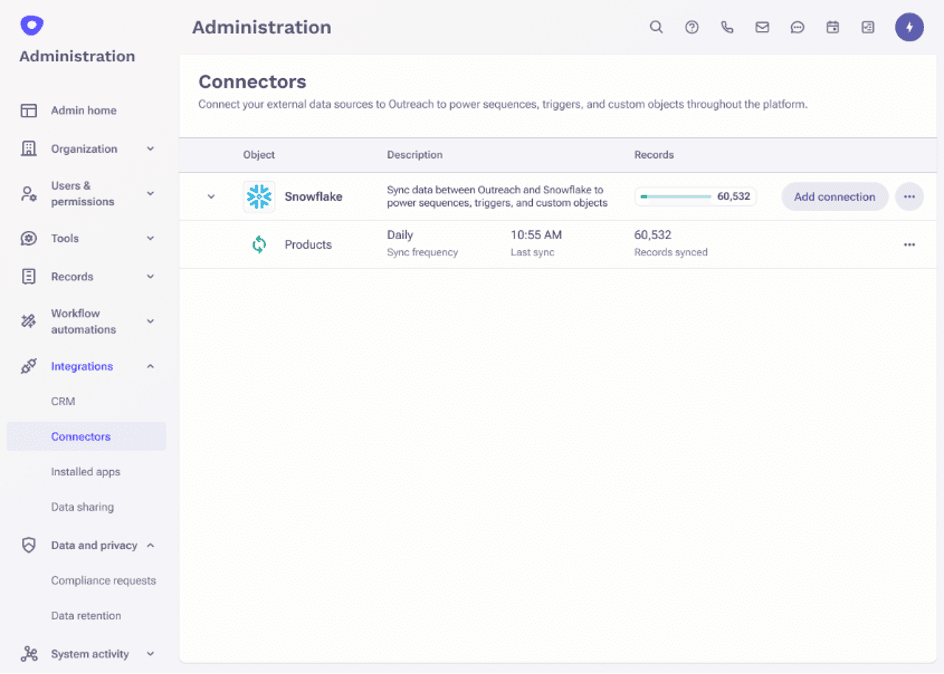The width and height of the screenshot is (944, 674).
Task: Expand the Users & permissions section
Action: [150, 193]
